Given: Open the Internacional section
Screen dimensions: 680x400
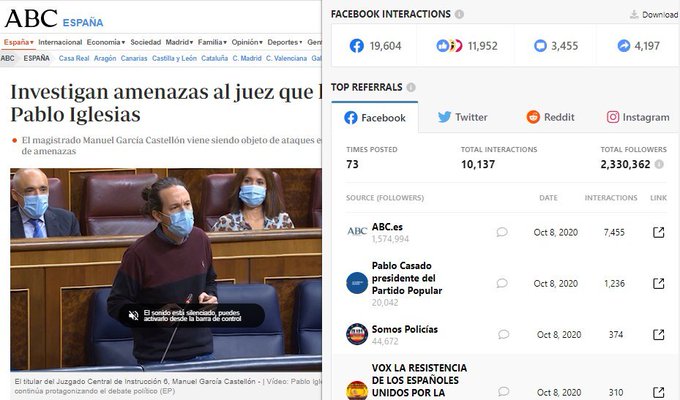Looking at the screenshot, I should tap(60, 42).
